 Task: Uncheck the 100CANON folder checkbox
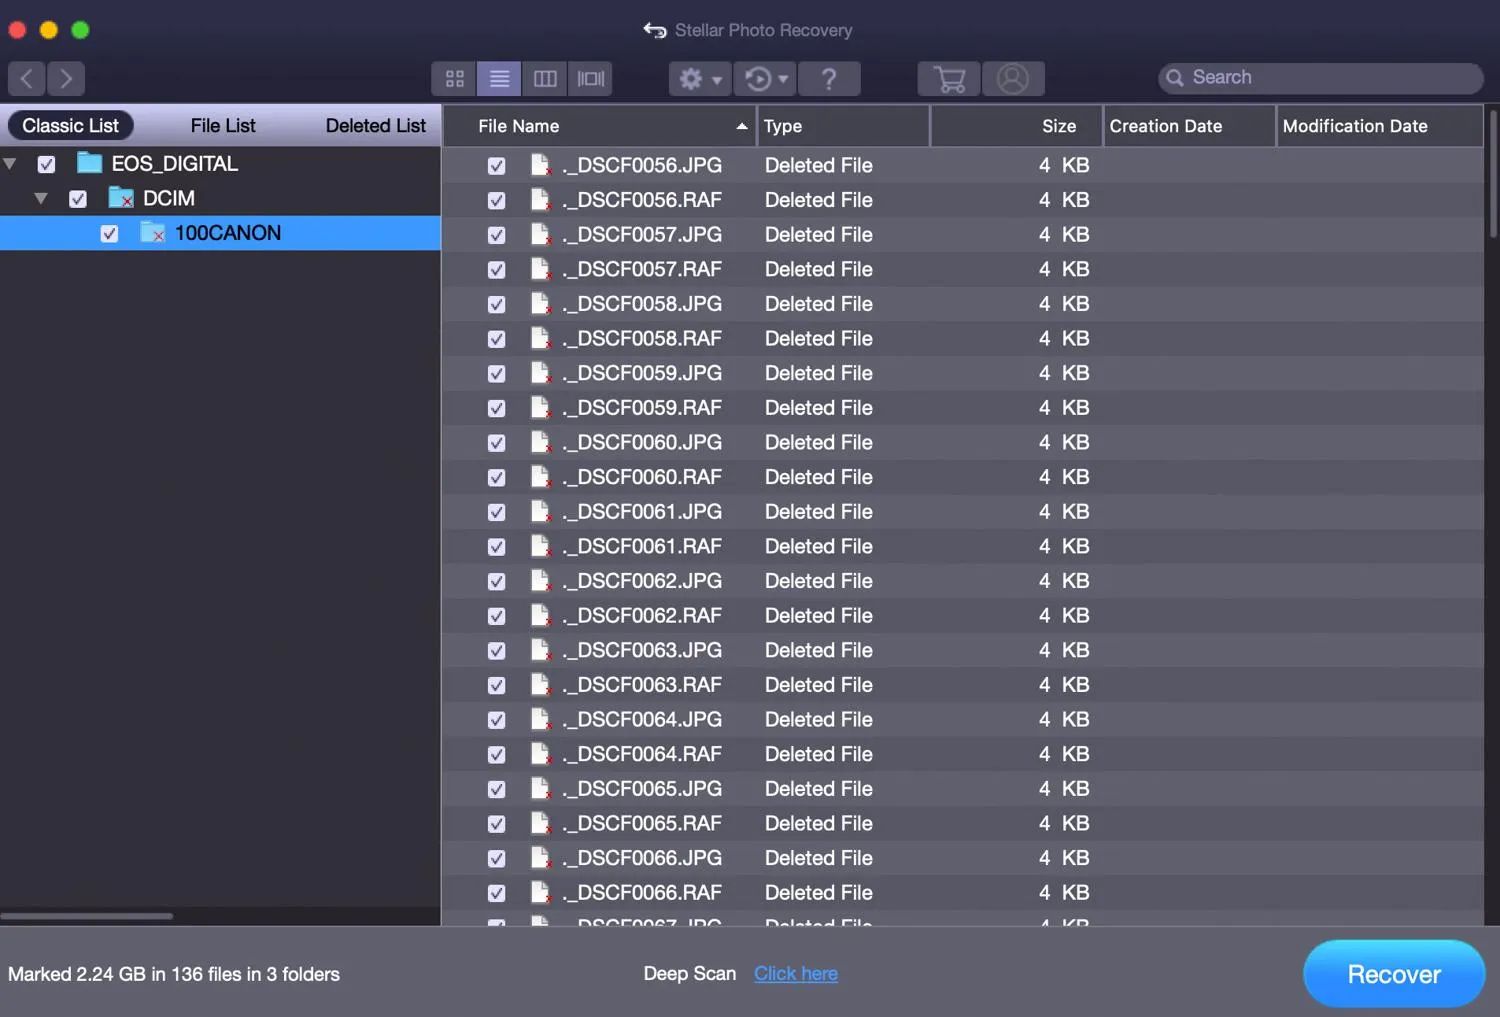[x=109, y=234]
